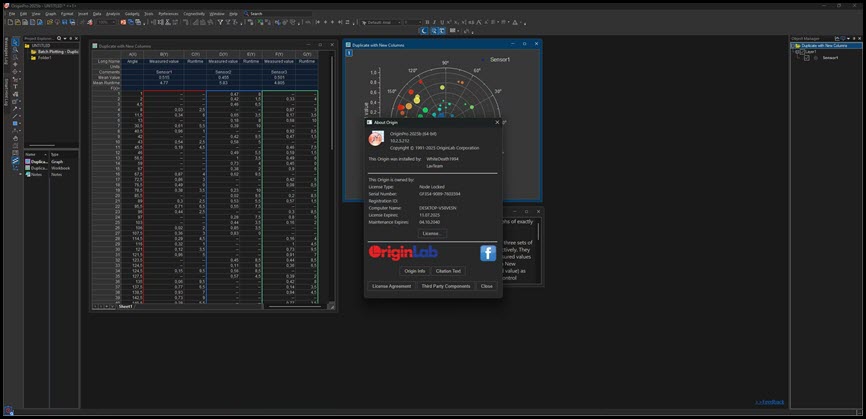Screen dimensions: 866x419
Task: Open the Gadgets menu
Action: click(x=132, y=13)
